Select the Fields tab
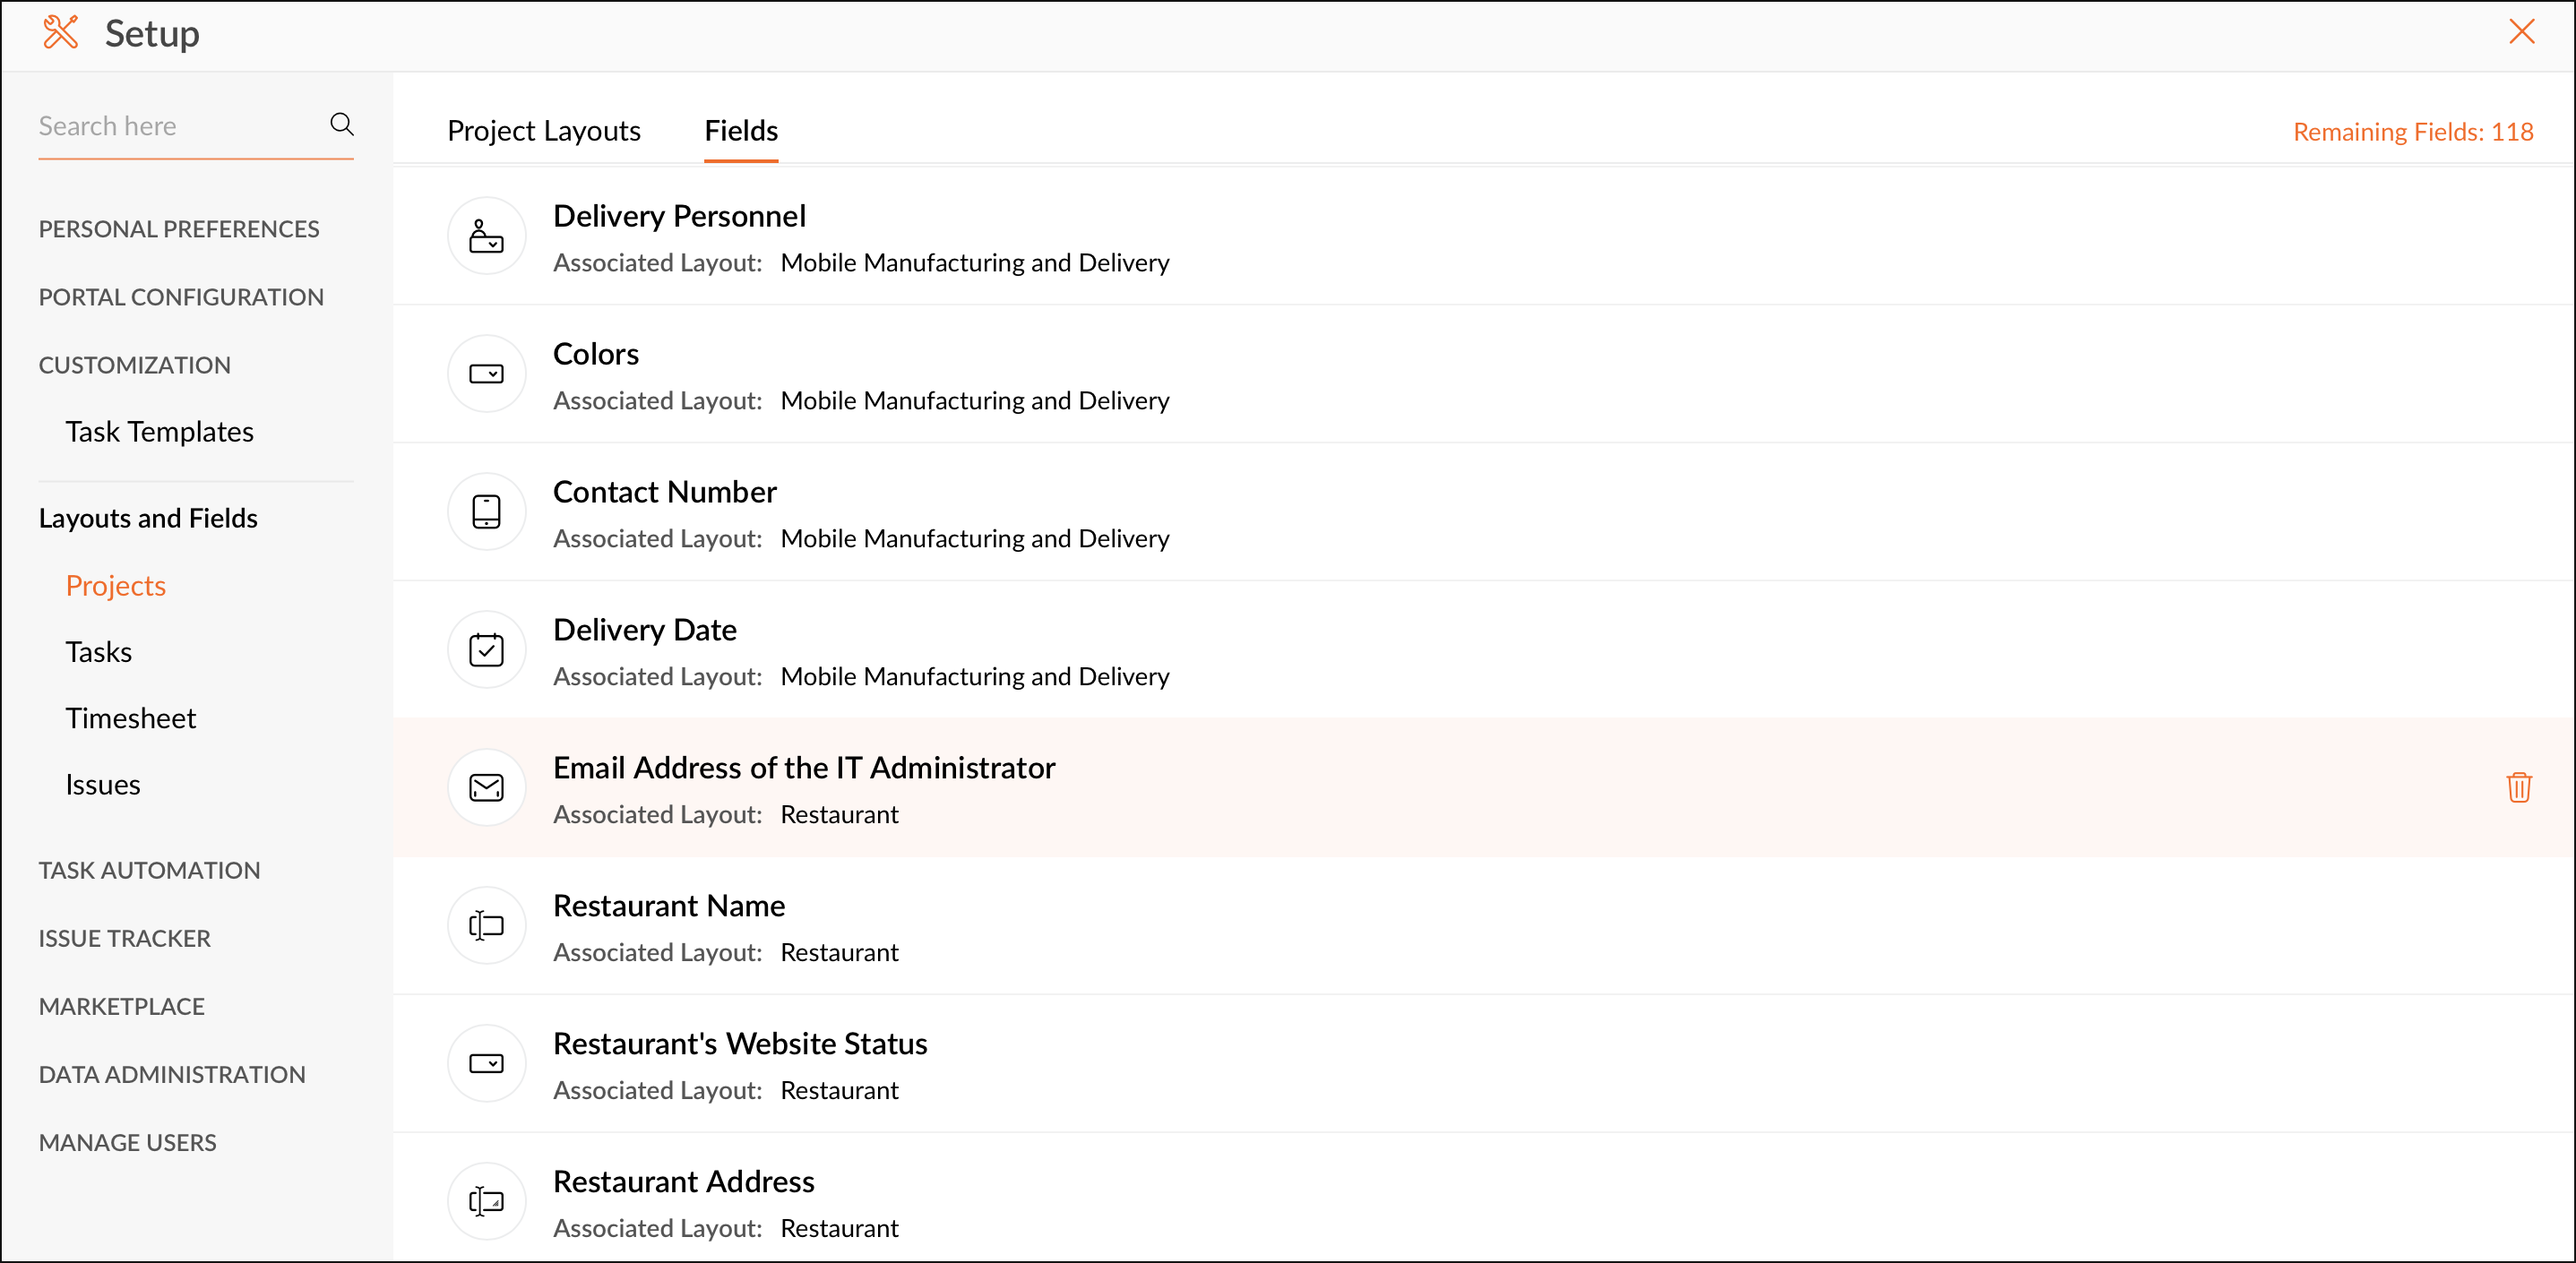Screen dimensions: 2576x1263 (x=740, y=131)
